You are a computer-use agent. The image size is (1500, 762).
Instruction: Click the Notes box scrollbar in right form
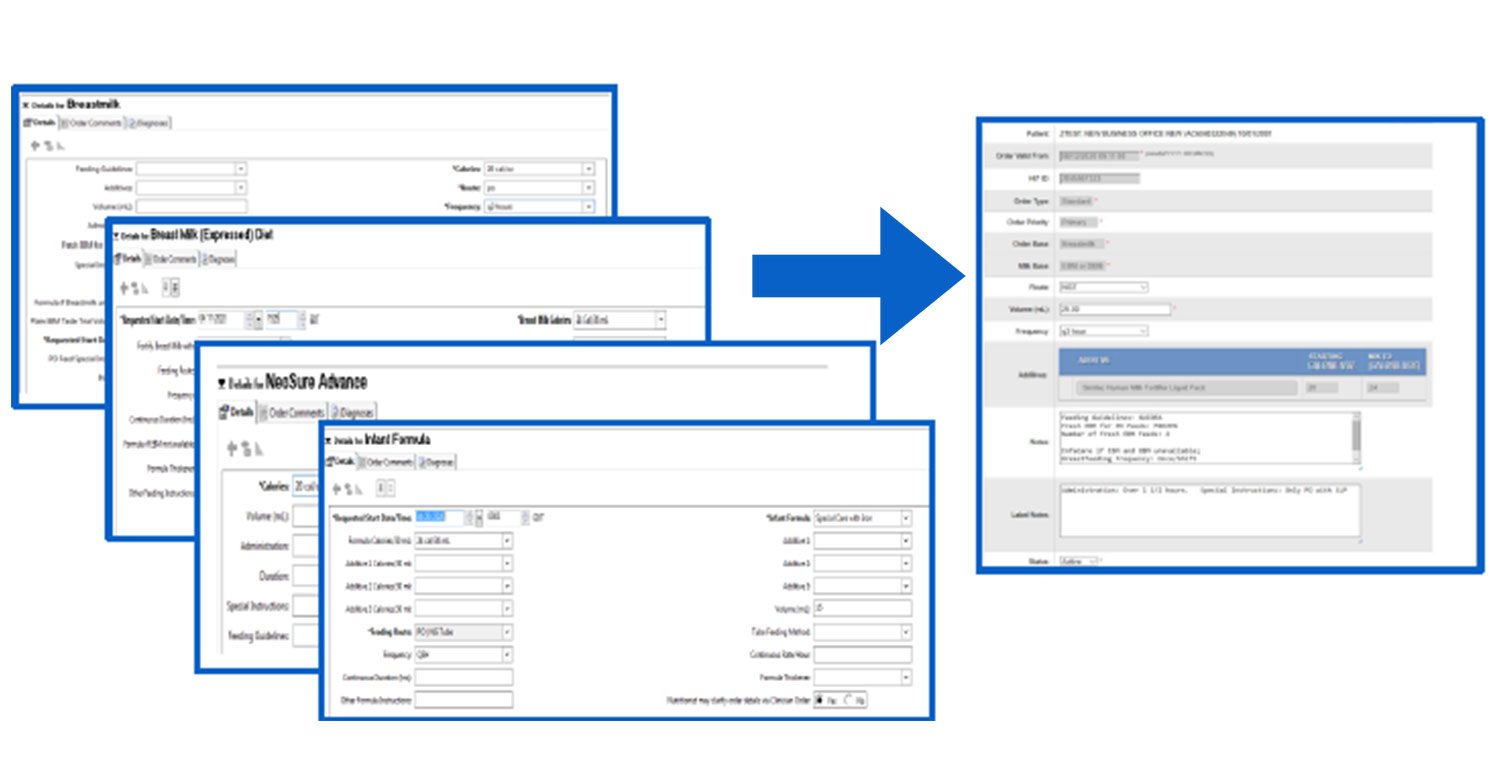coord(1355,435)
